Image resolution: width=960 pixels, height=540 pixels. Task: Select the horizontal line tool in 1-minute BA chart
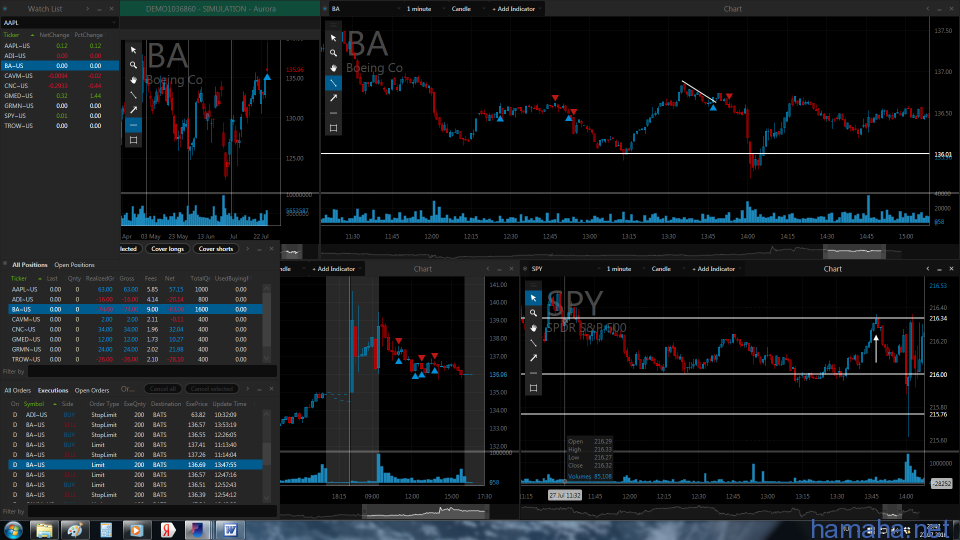pos(333,113)
